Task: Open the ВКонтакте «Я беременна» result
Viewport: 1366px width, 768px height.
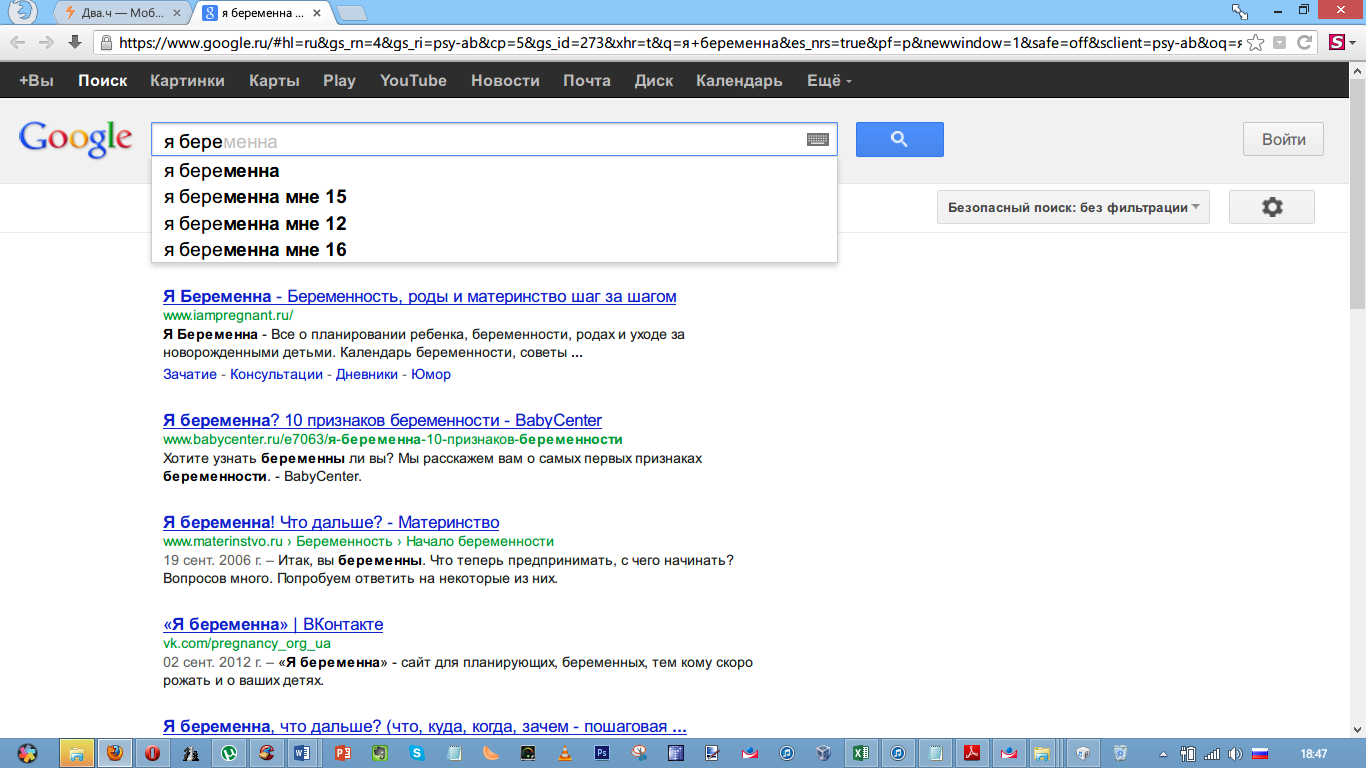Action: pyautogui.click(x=273, y=624)
